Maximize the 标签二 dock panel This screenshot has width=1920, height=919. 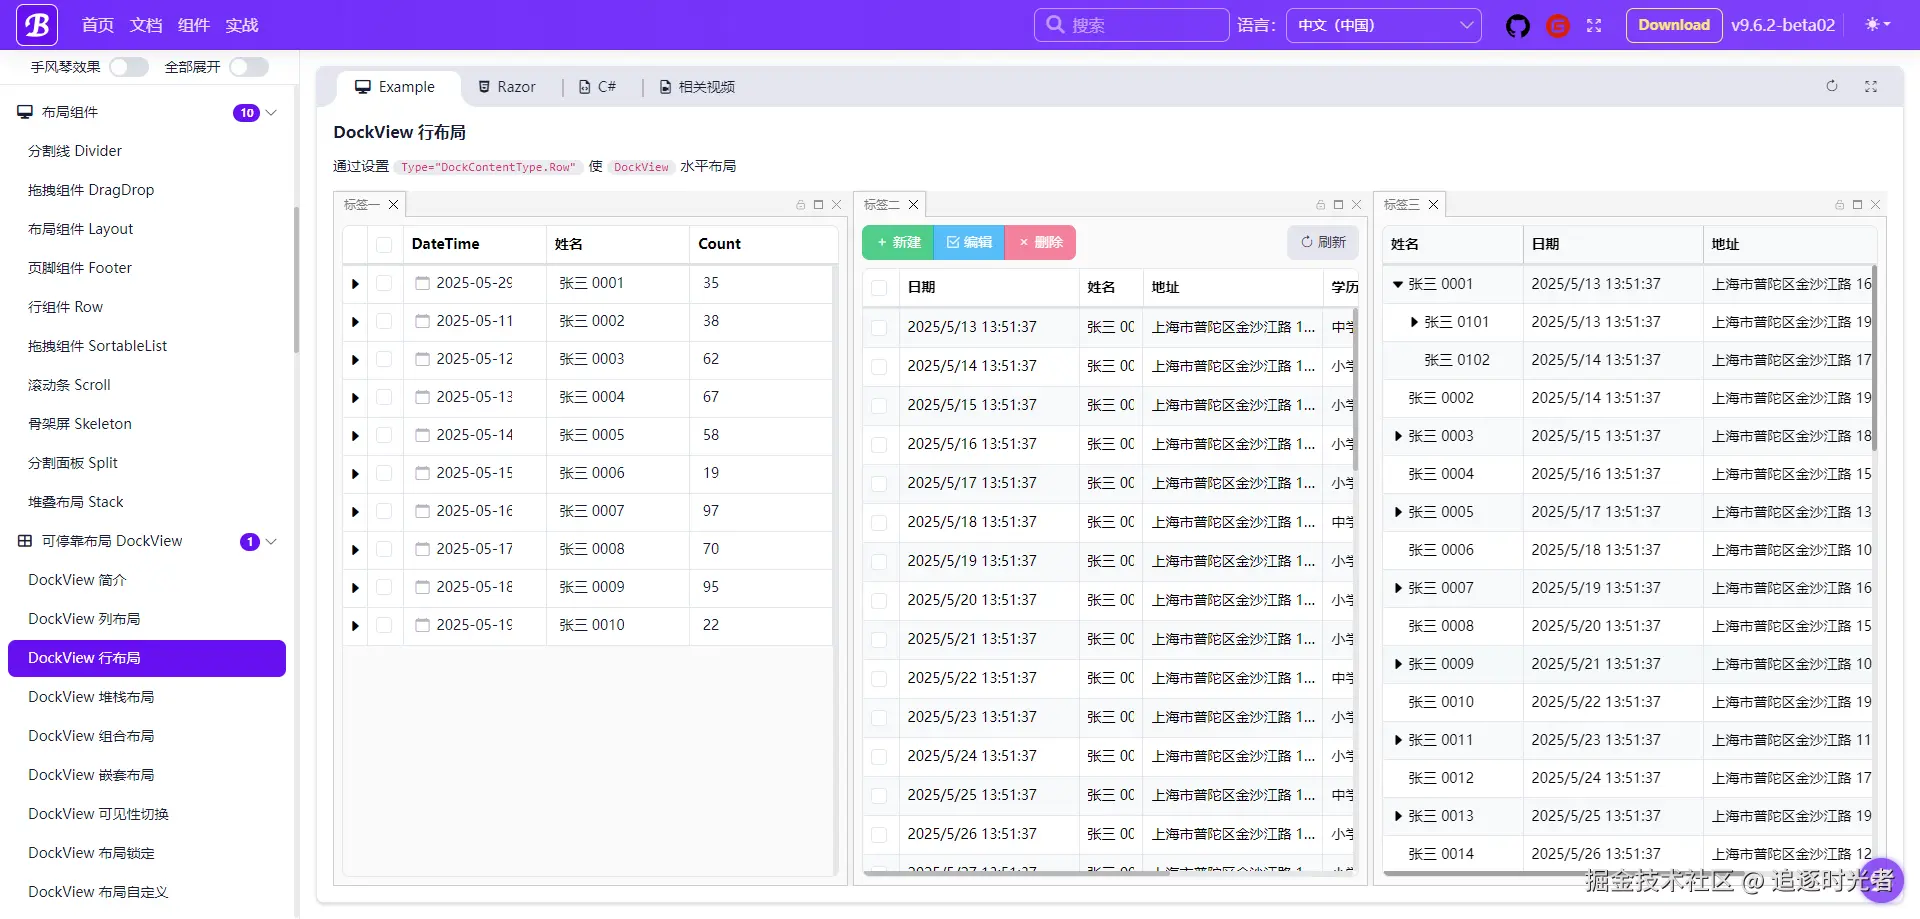1339,205
